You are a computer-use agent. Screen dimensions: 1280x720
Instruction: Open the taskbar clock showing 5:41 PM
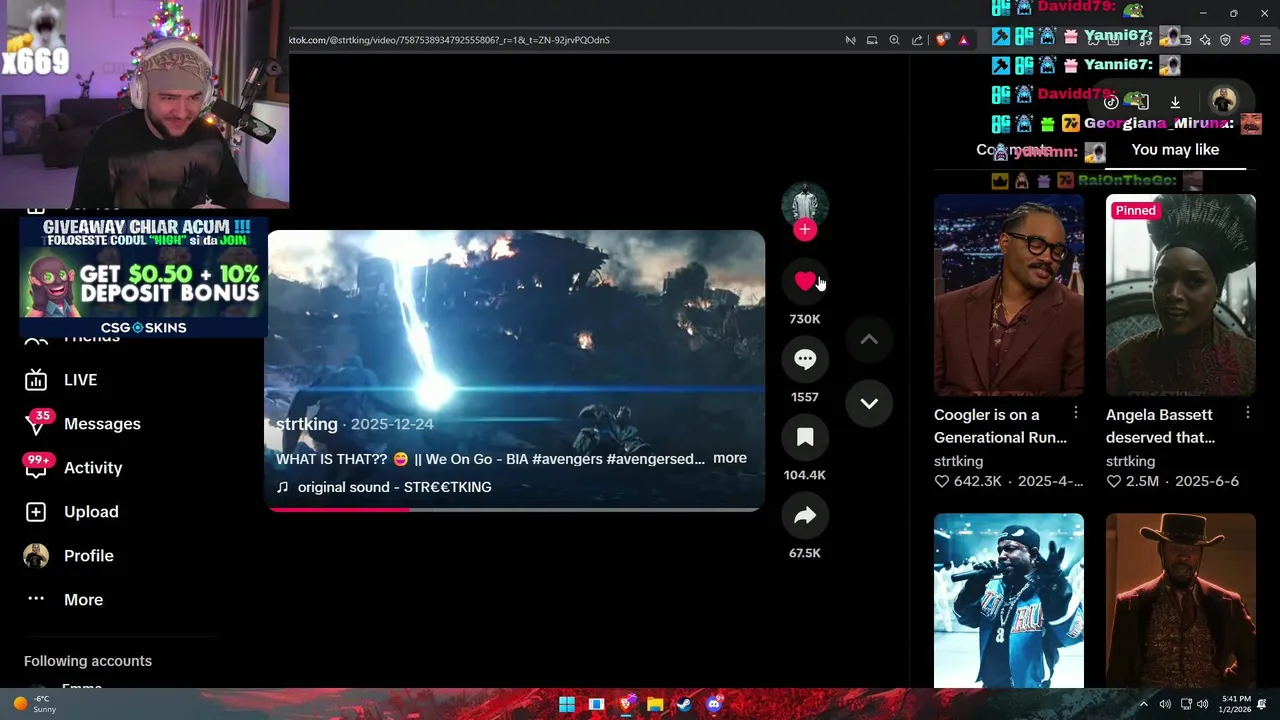[1236, 704]
